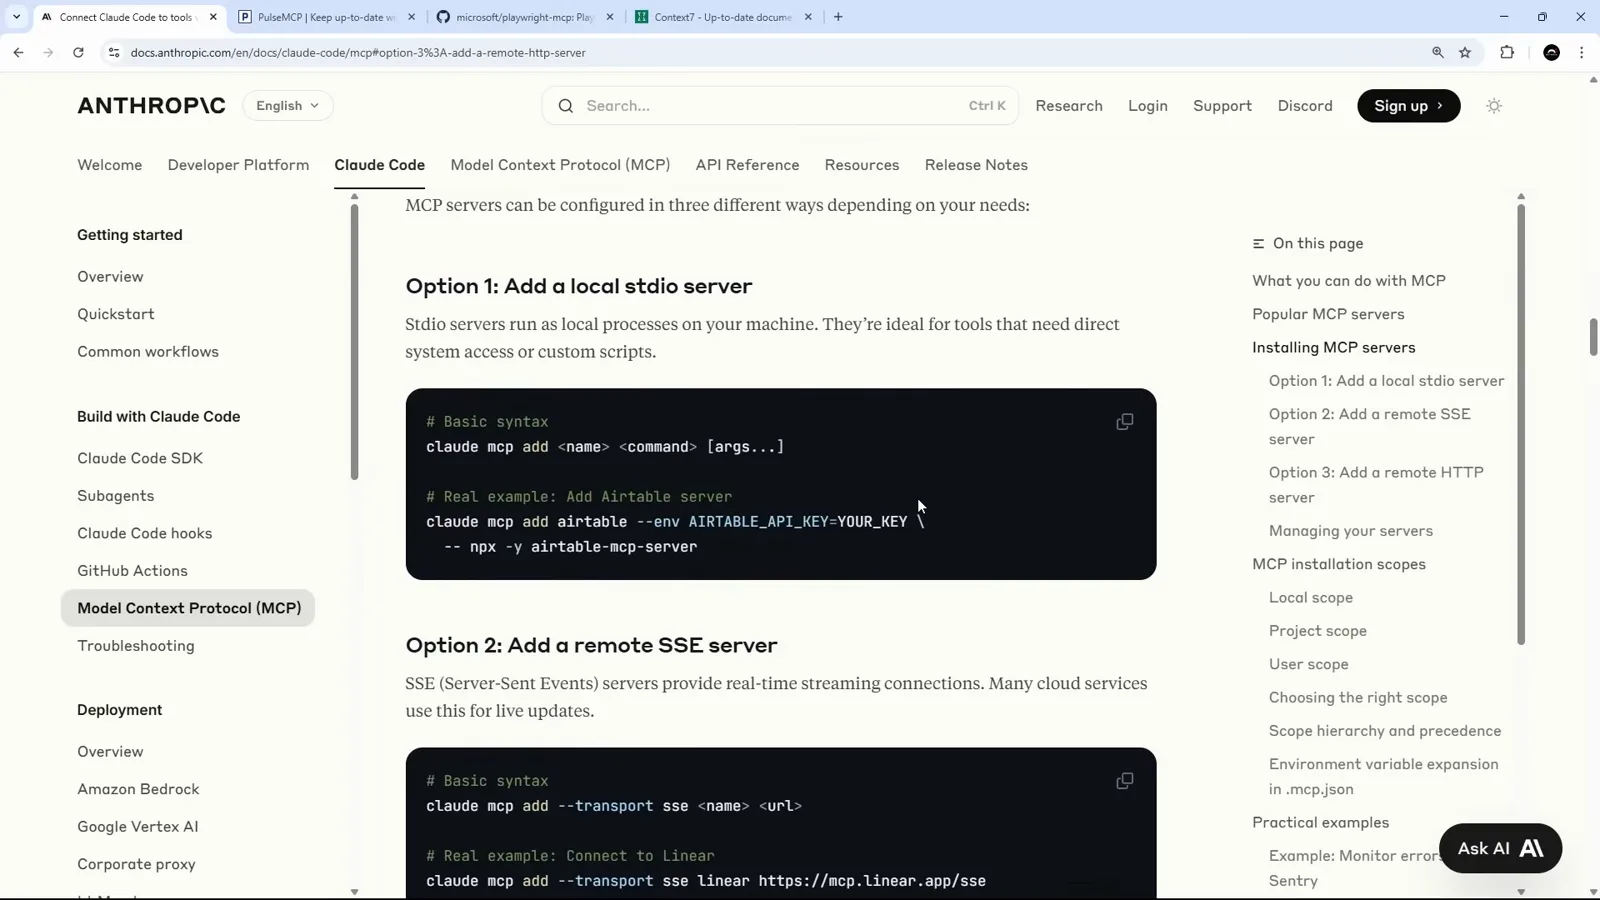Open Amazon Bedrock in the sidebar
This screenshot has height=900, width=1600.
pos(138,789)
